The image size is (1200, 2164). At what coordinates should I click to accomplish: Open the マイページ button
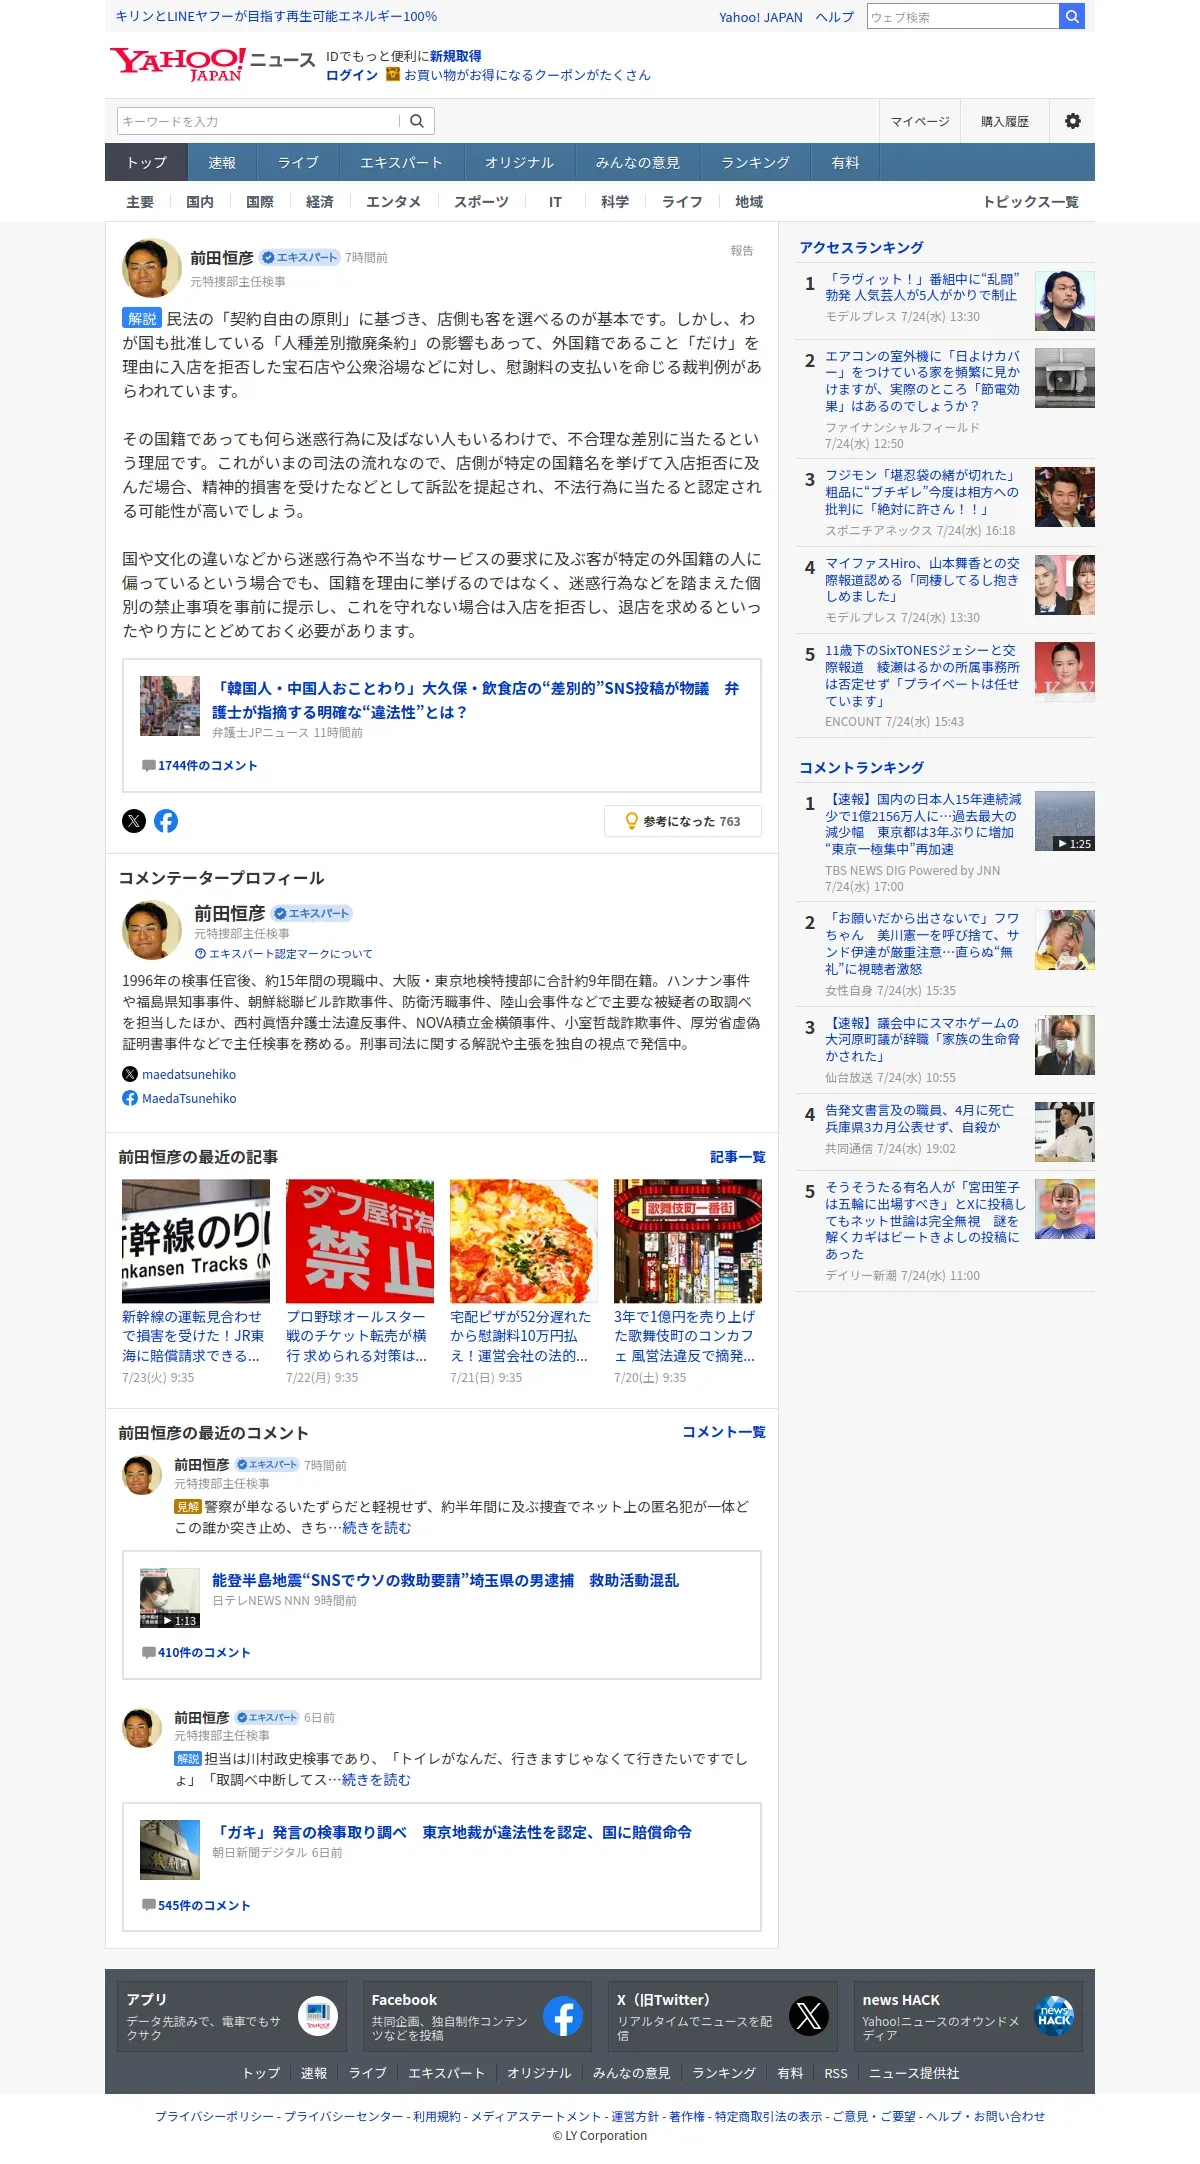click(920, 121)
